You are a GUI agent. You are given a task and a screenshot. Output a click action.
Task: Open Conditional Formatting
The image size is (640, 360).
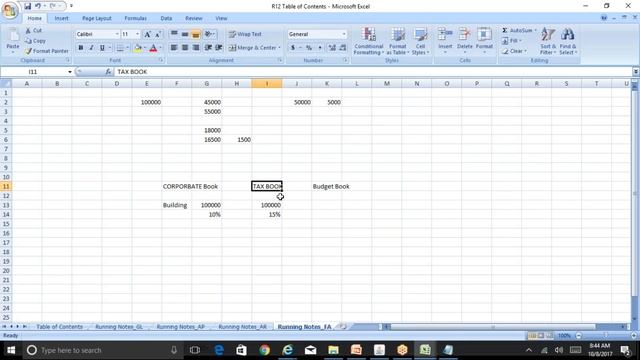click(x=369, y=41)
